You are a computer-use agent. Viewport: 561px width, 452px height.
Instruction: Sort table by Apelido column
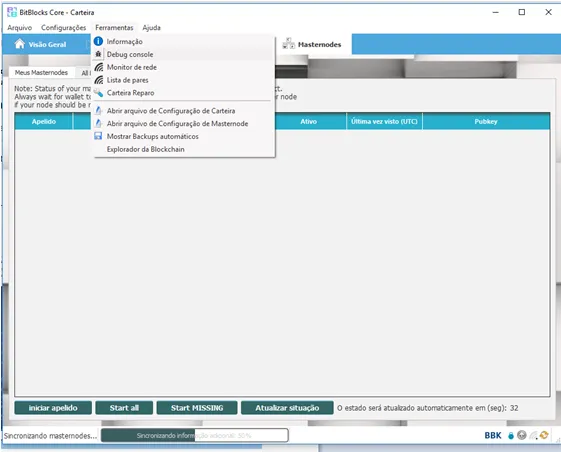[44, 121]
